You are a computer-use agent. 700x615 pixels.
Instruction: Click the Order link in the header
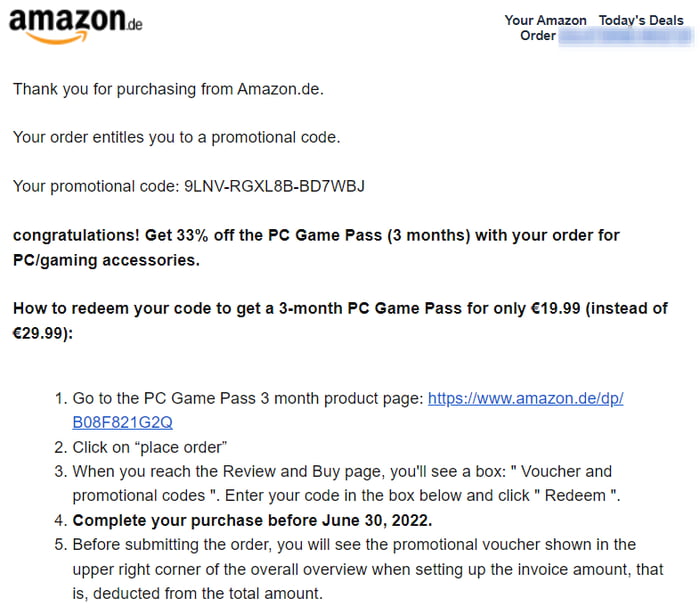point(537,36)
